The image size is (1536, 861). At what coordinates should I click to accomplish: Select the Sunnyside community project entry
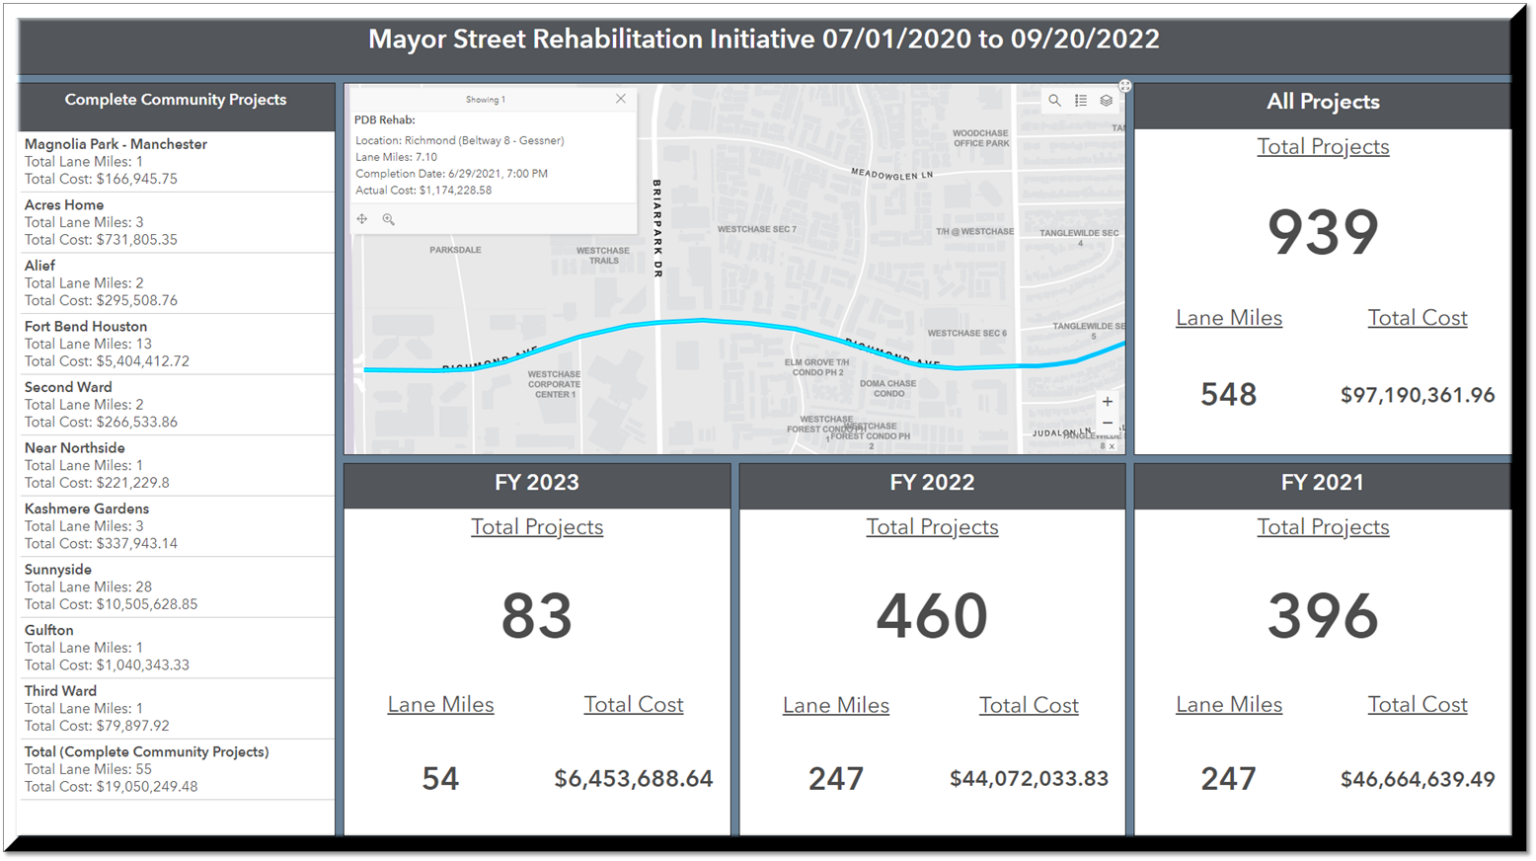176,586
